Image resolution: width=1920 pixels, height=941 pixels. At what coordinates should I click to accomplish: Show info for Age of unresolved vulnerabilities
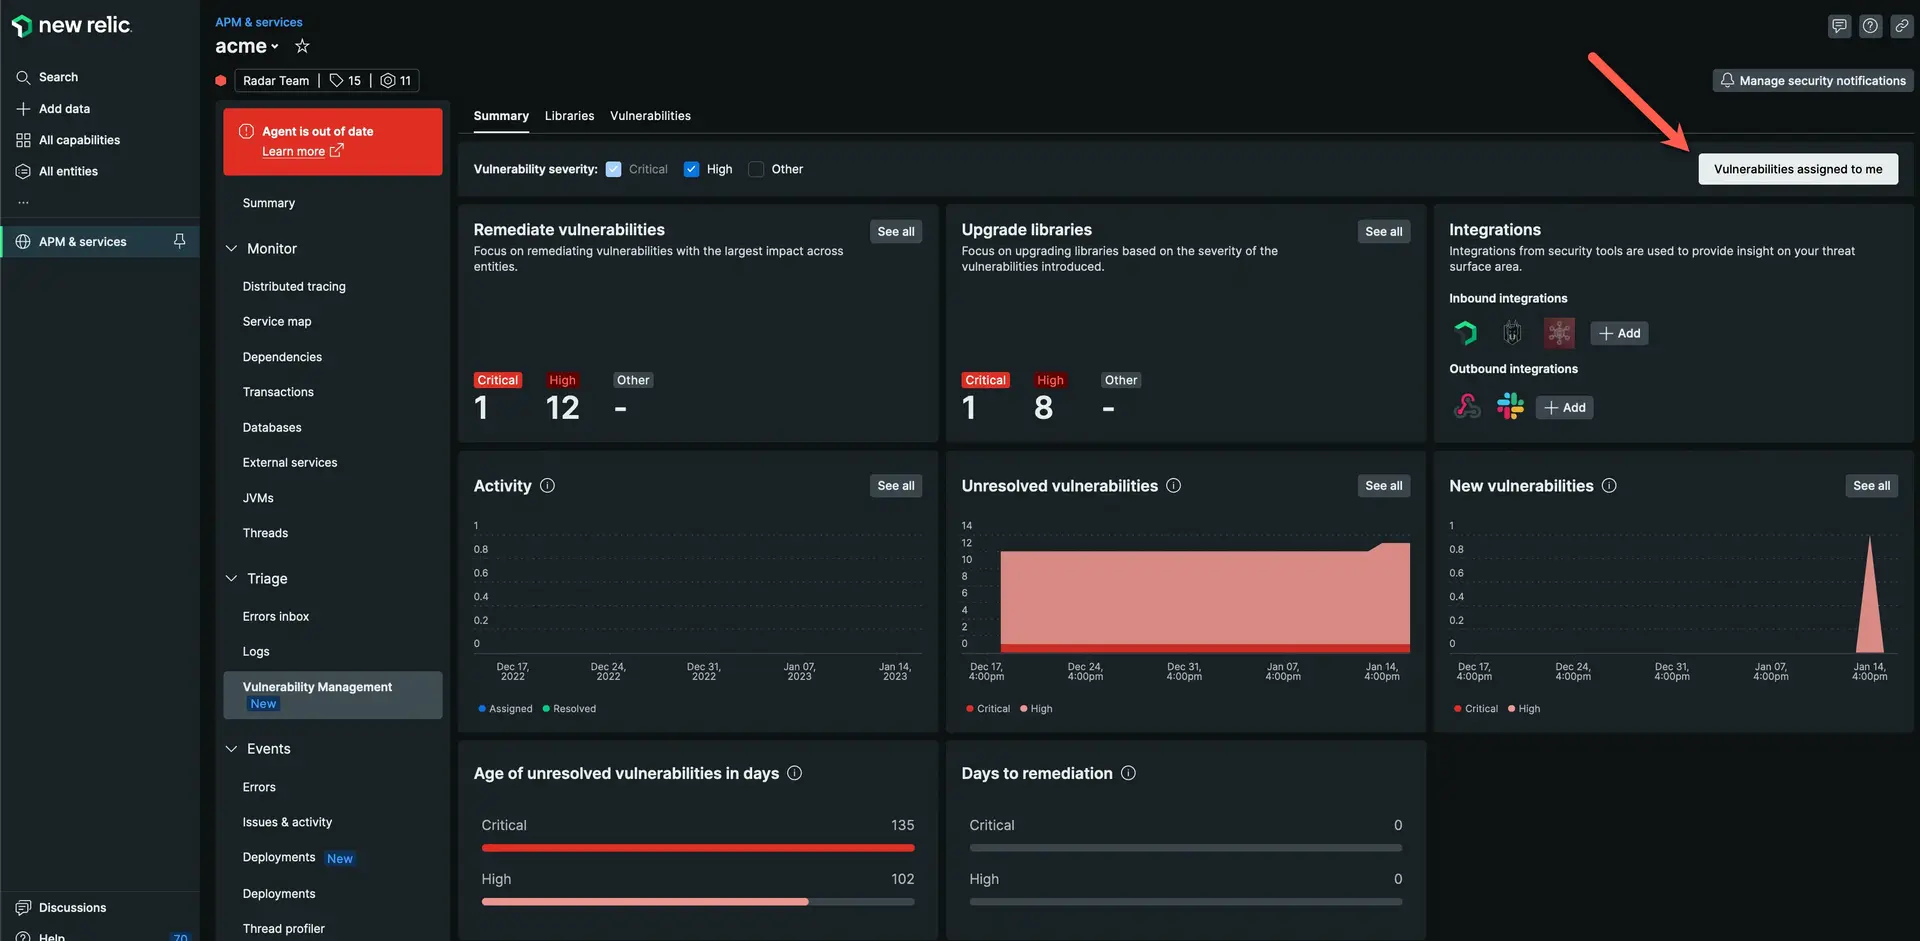794,773
